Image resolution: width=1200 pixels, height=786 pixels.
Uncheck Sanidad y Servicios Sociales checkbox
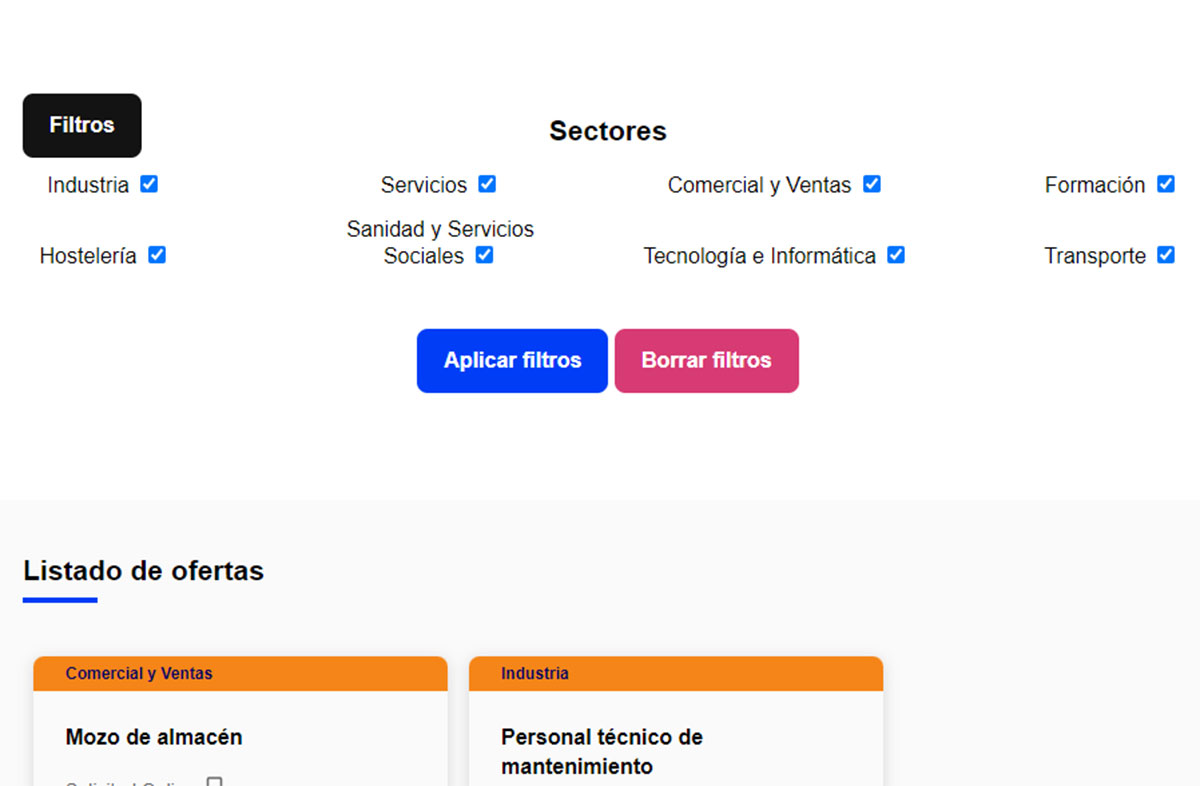point(485,255)
